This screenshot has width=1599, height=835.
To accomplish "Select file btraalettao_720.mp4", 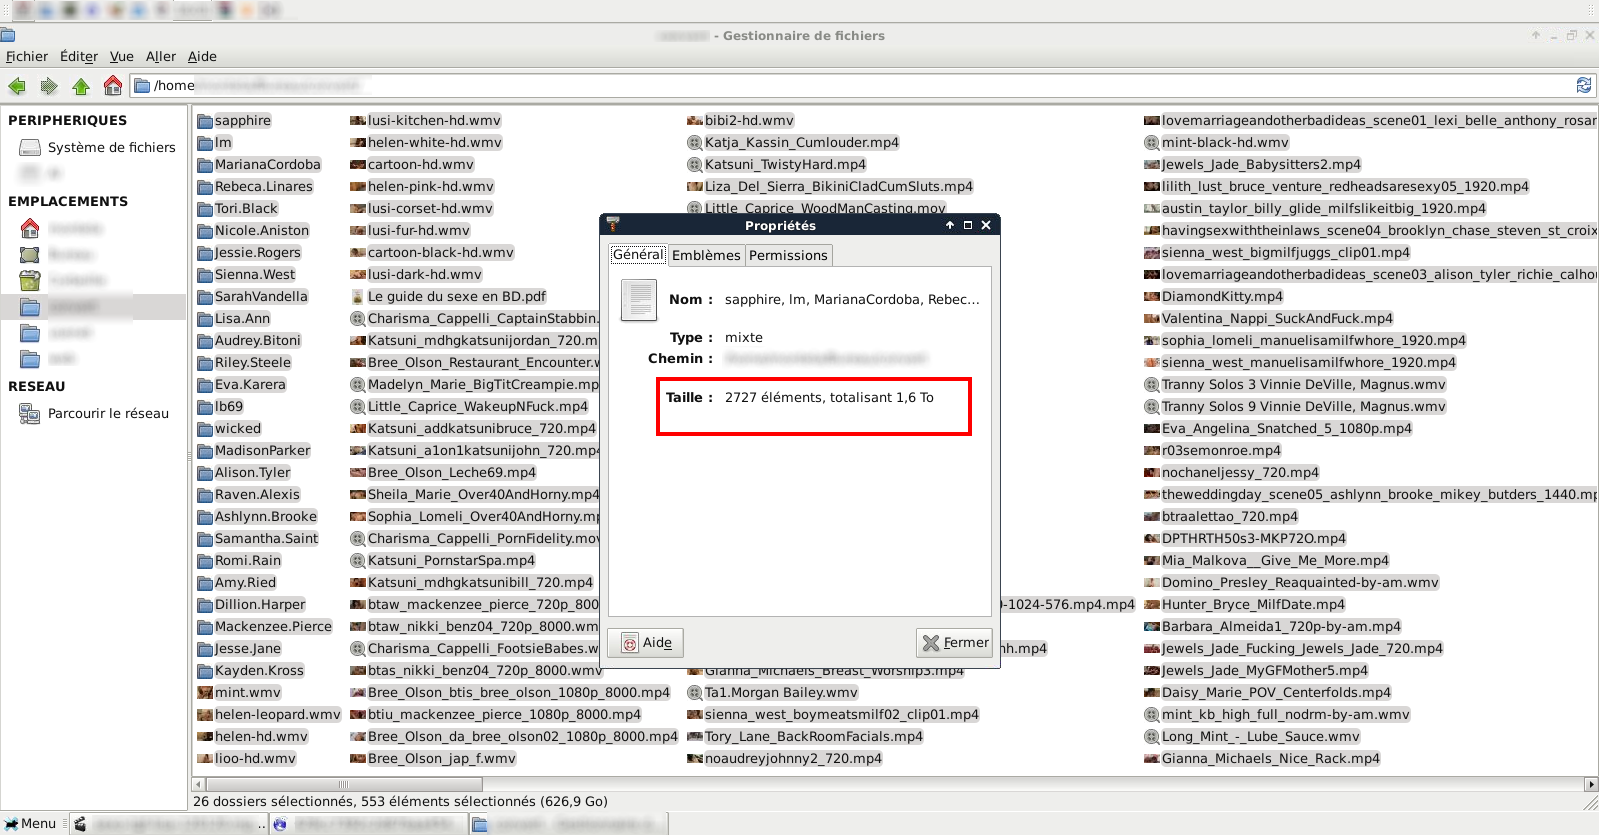I will click(1221, 517).
